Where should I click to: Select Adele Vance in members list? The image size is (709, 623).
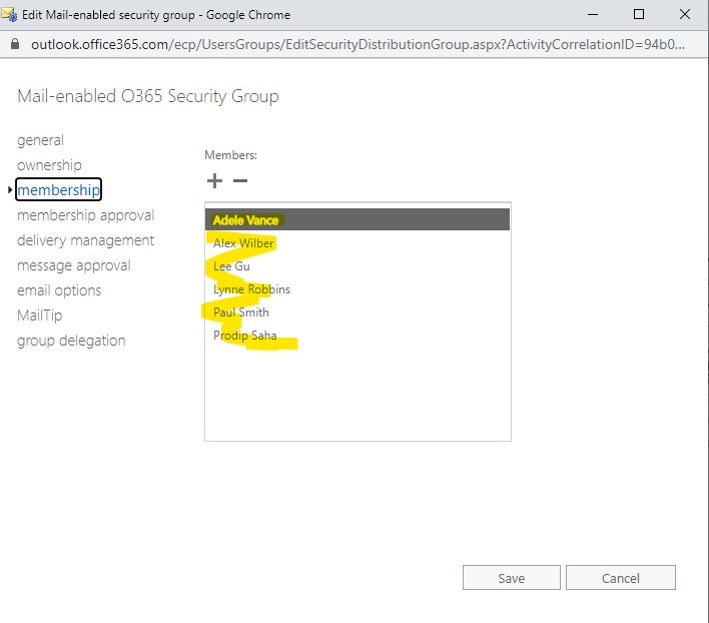click(x=357, y=220)
